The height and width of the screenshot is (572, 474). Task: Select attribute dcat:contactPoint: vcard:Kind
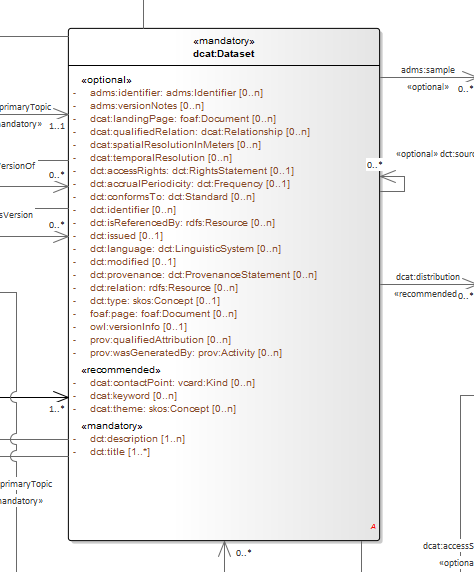coord(172,383)
